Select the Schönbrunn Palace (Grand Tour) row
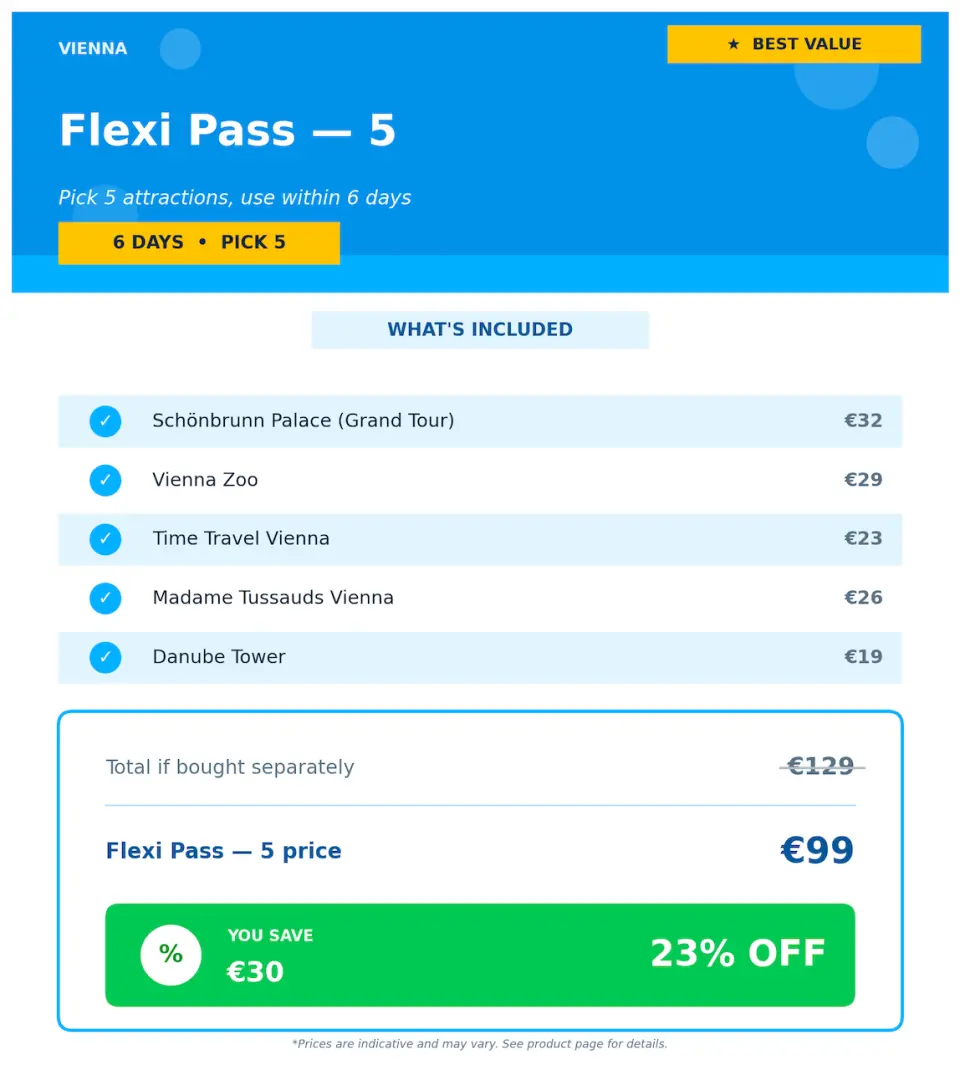This screenshot has width=960, height=1070. point(480,421)
